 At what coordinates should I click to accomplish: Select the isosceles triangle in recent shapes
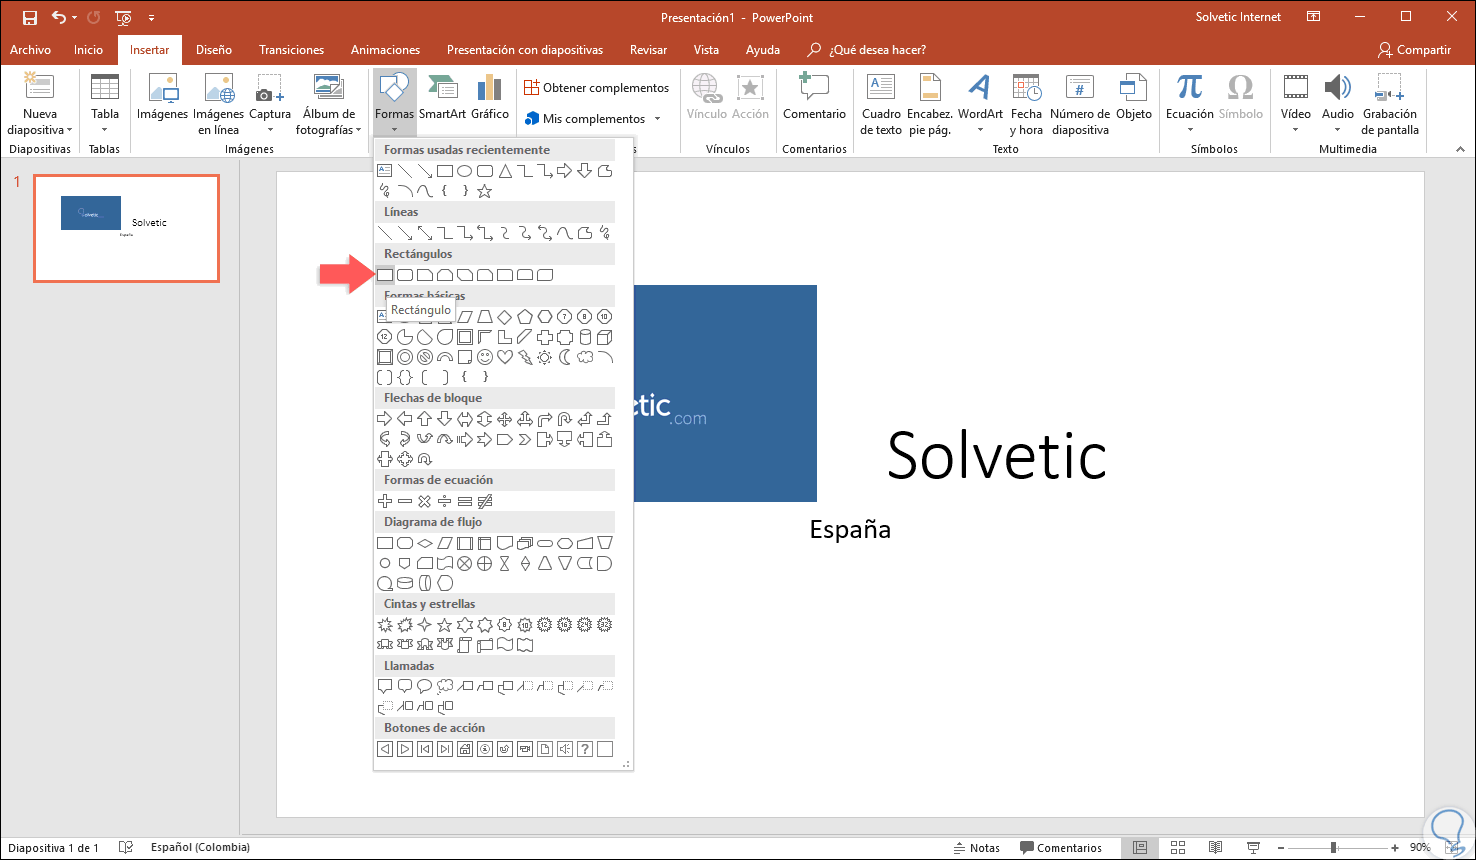505,171
